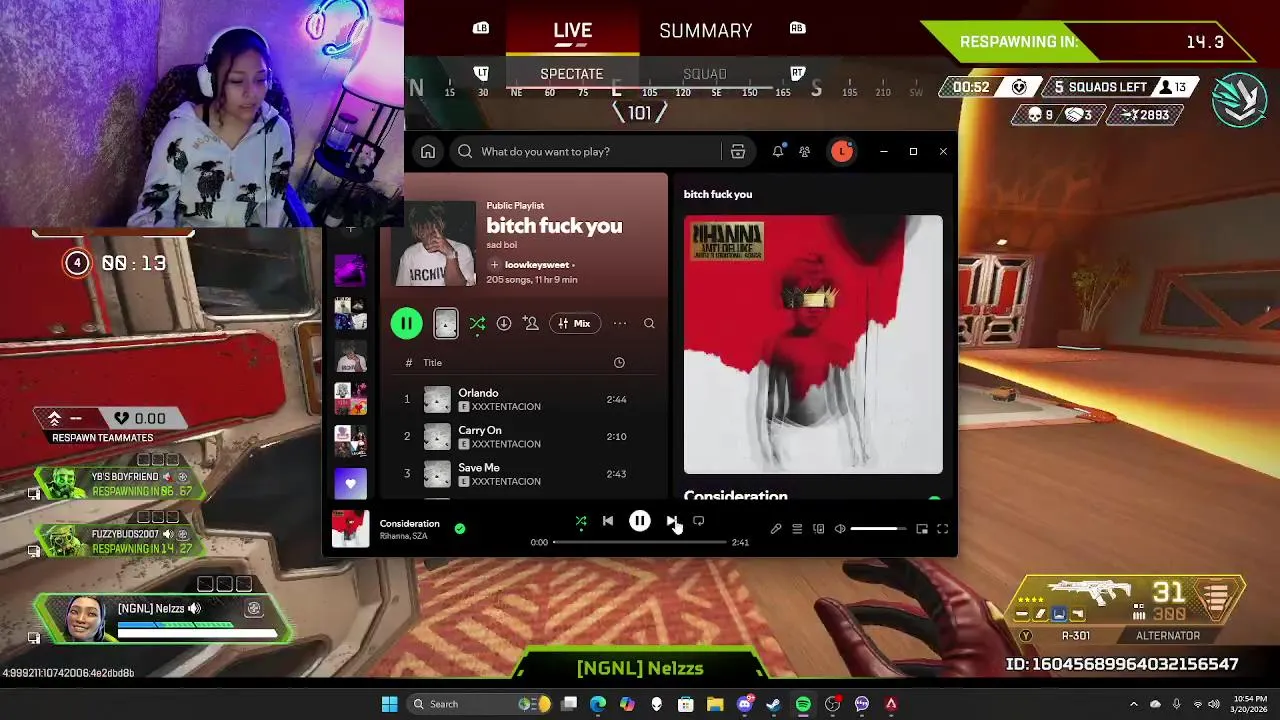Download the playlist
Viewport: 1280px width, 720px height.
tap(504, 323)
